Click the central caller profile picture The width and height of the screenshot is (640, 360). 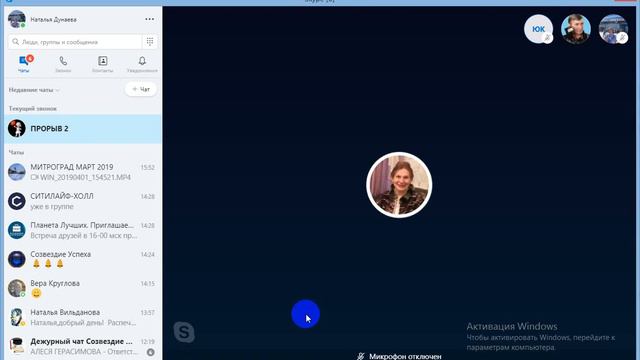399,185
